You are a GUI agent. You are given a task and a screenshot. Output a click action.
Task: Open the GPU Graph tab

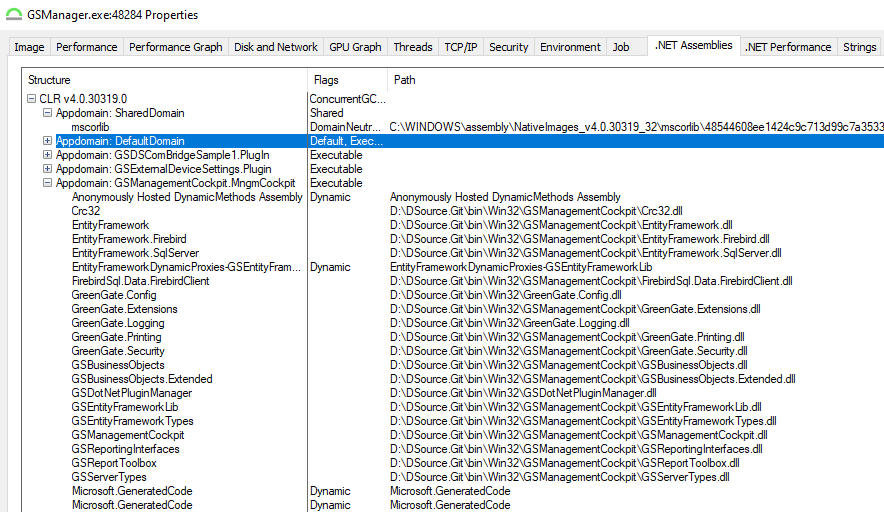point(355,47)
